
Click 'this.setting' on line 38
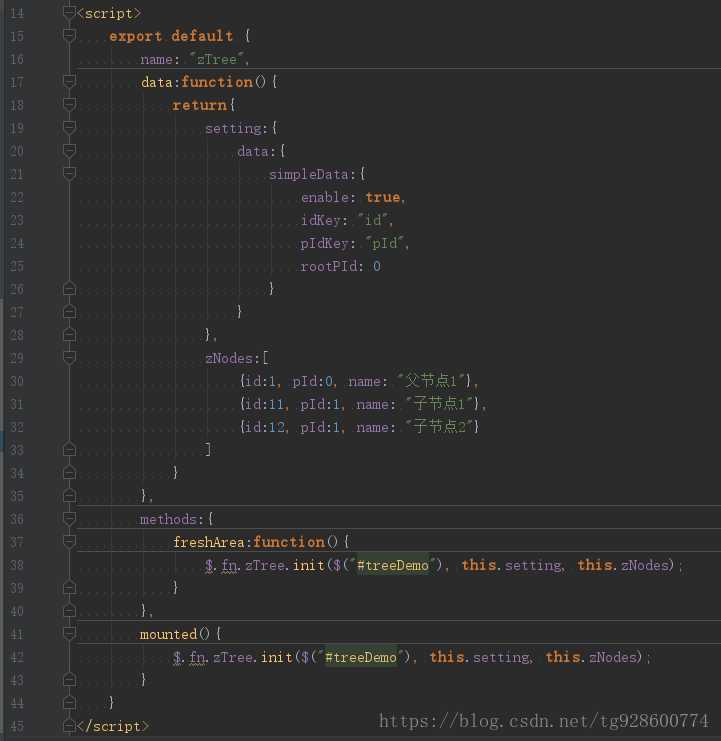[511, 565]
